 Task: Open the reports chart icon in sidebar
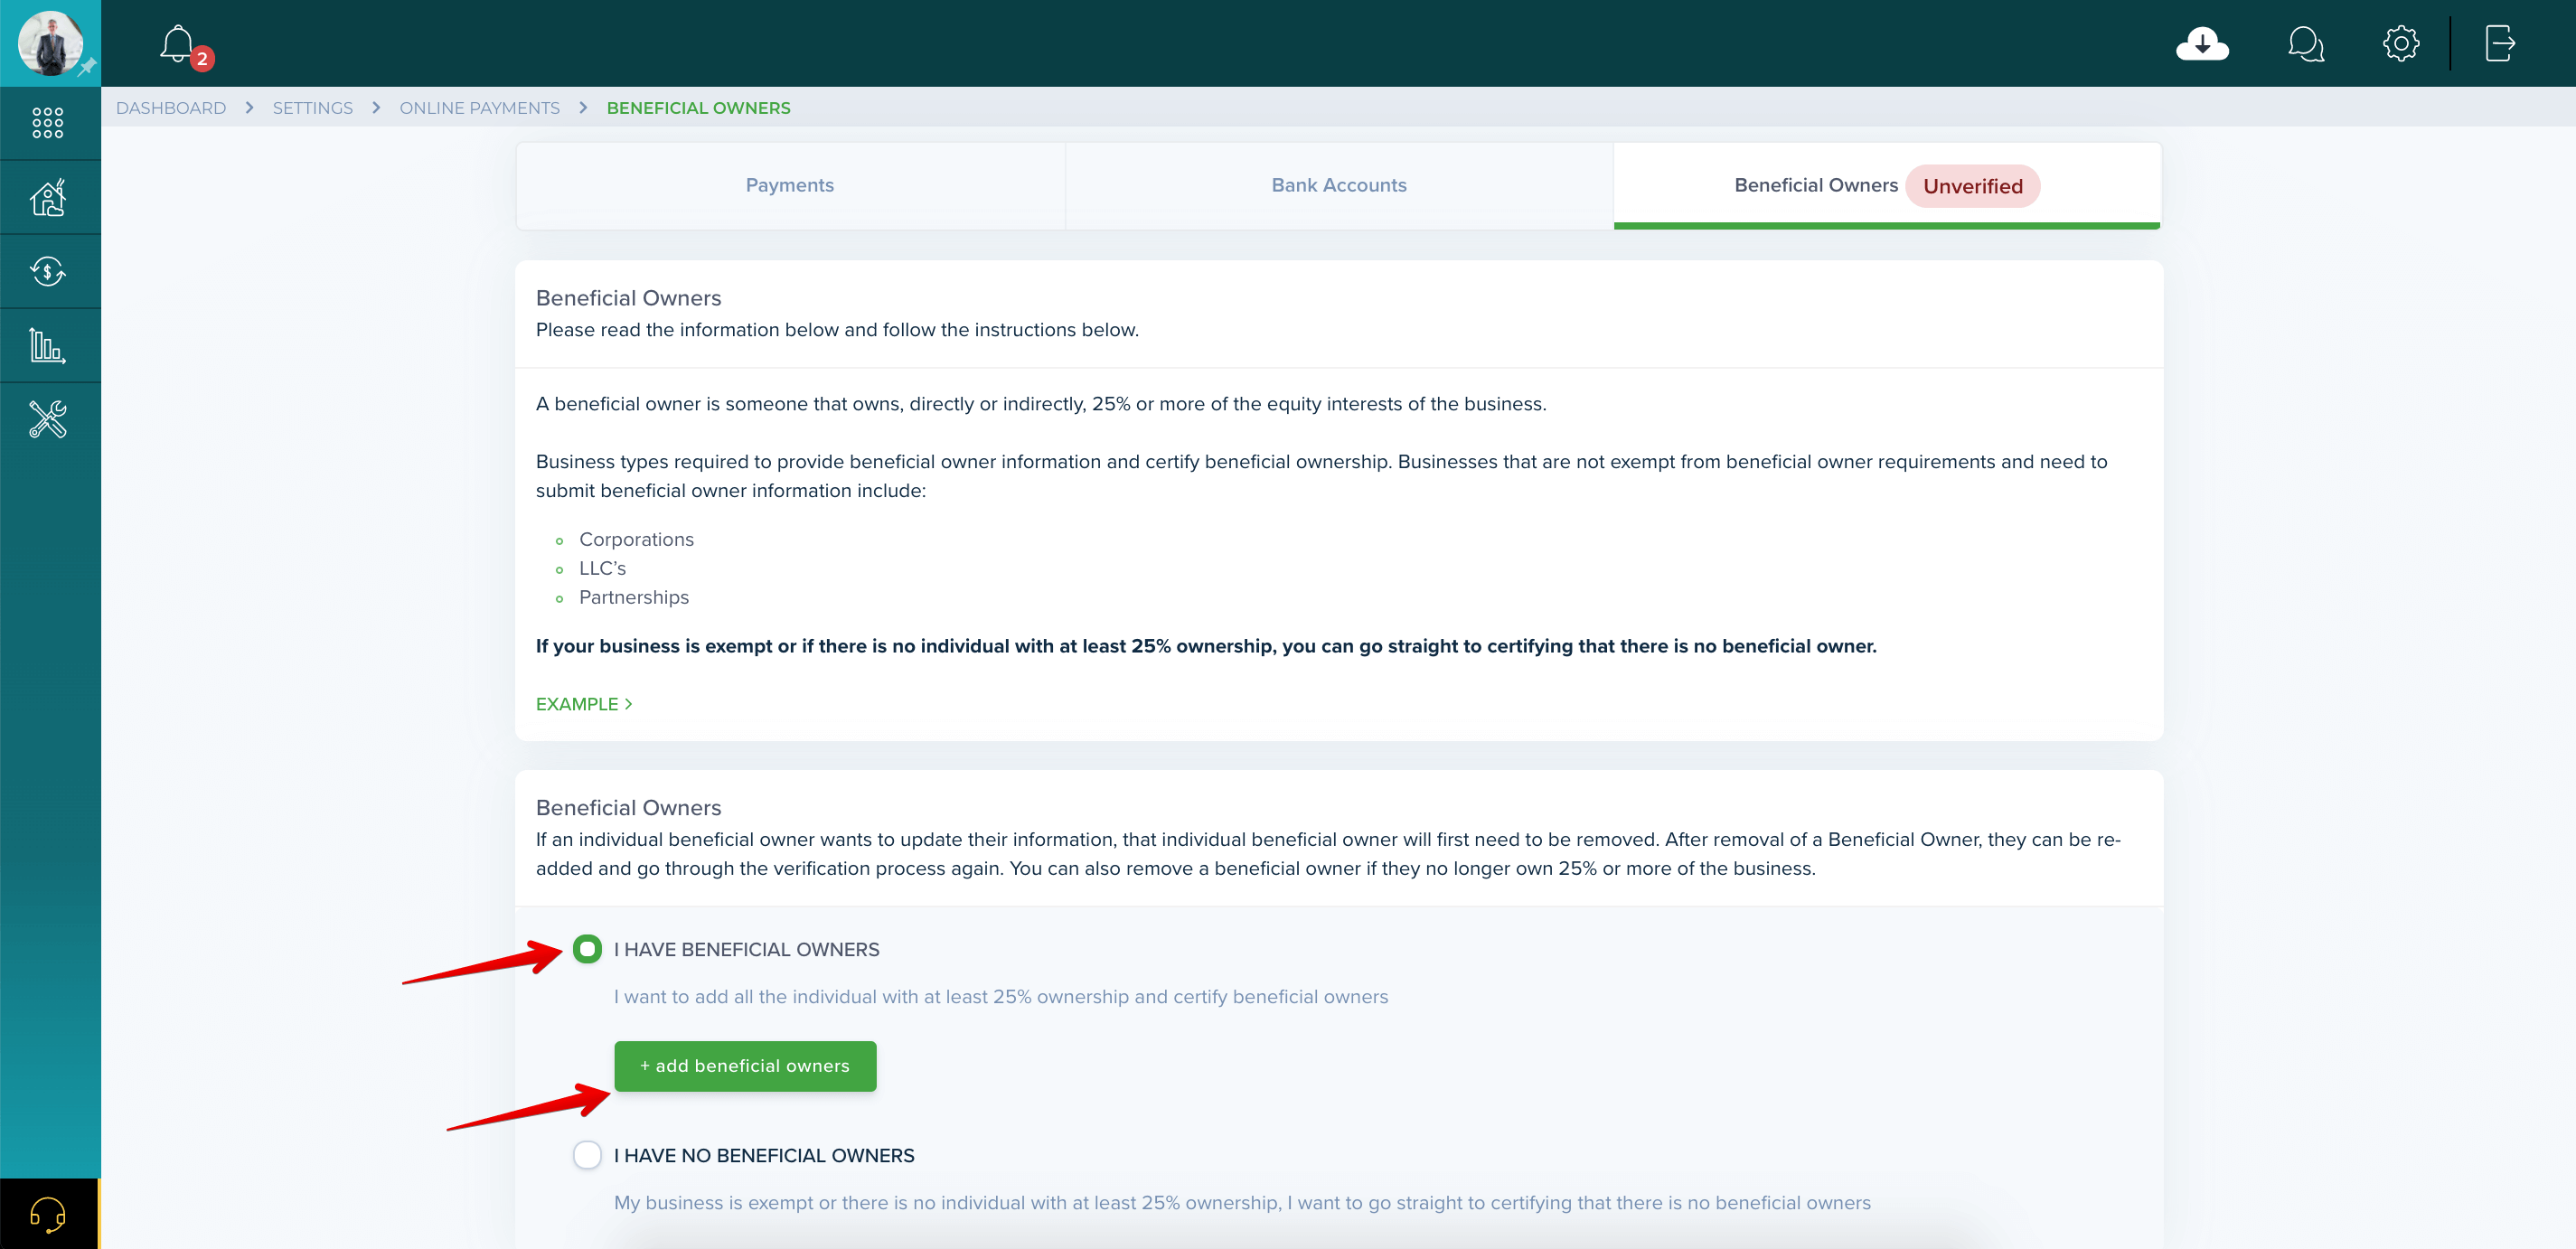pos(48,345)
